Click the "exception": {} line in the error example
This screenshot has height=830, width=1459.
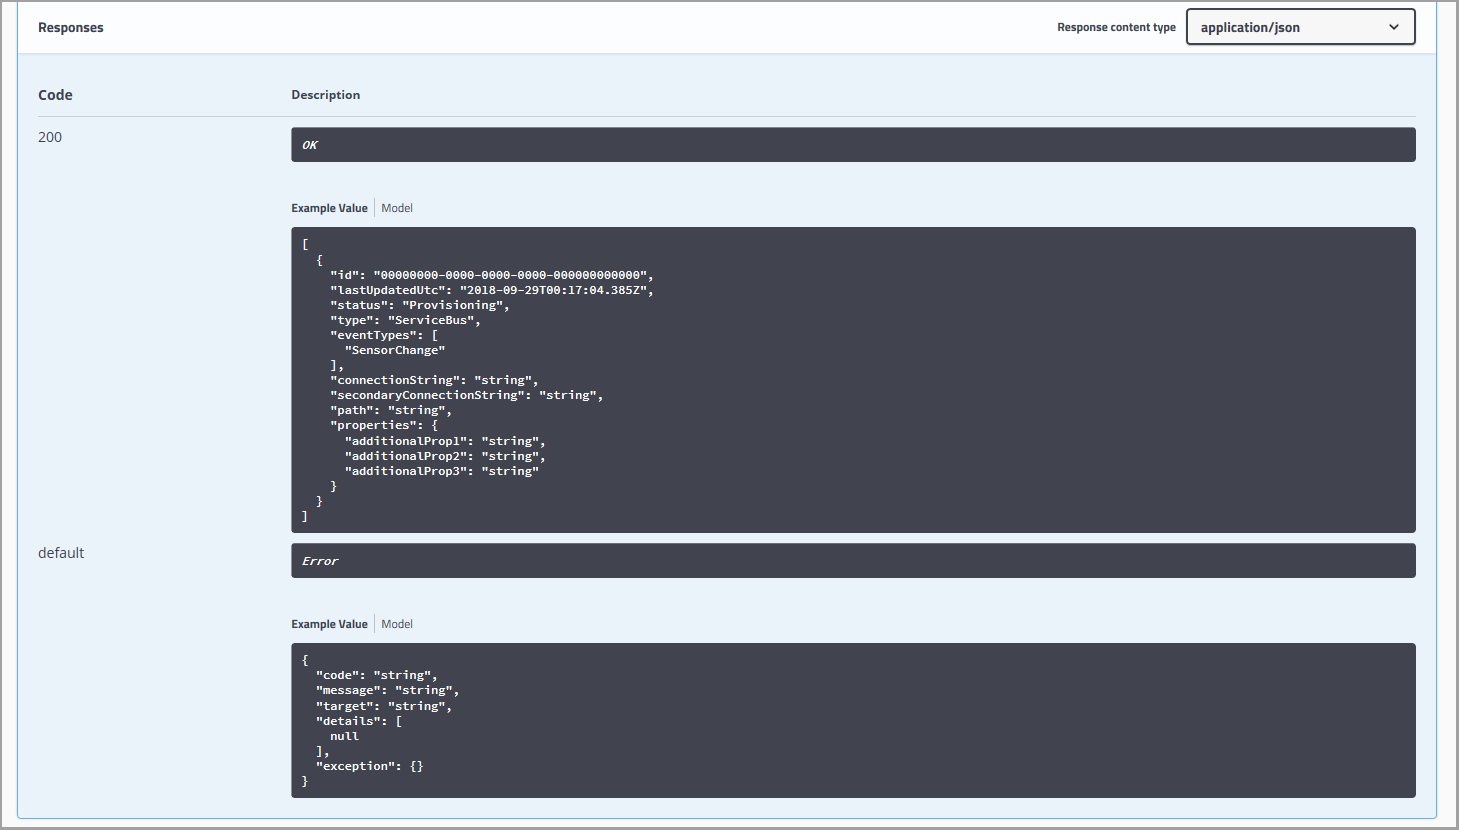(x=369, y=766)
